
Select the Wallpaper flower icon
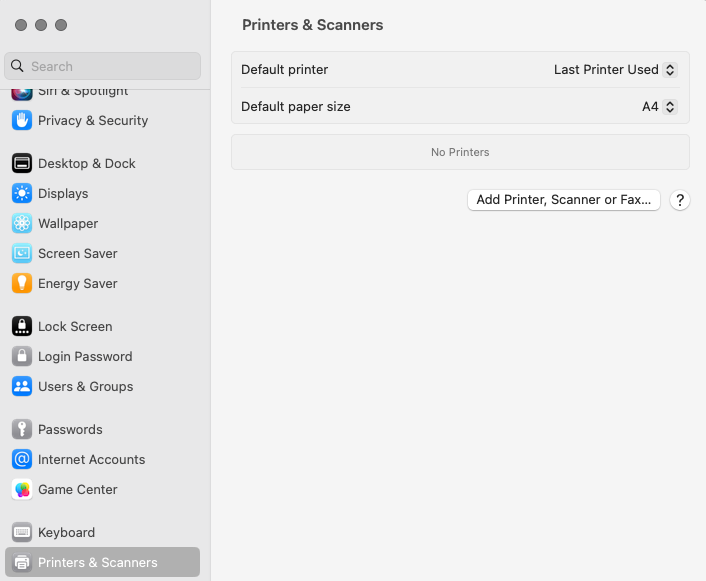point(22,223)
